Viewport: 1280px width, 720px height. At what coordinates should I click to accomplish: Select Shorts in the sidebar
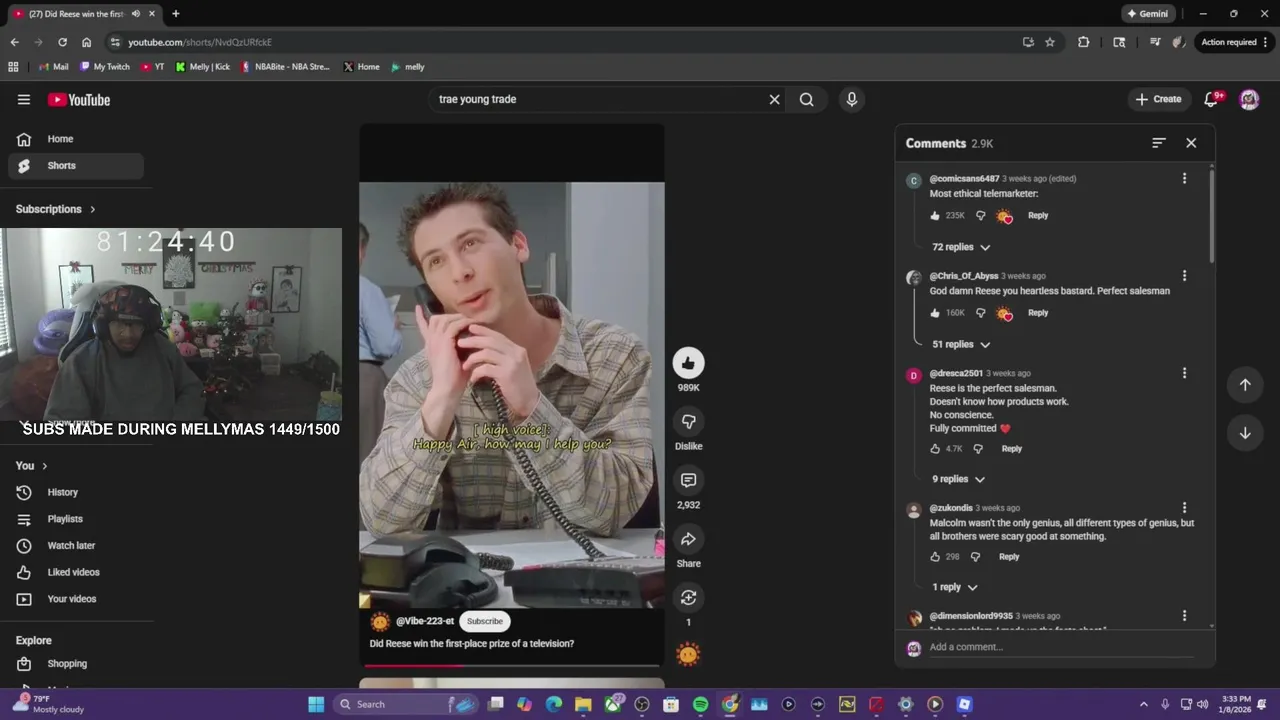[x=76, y=166]
